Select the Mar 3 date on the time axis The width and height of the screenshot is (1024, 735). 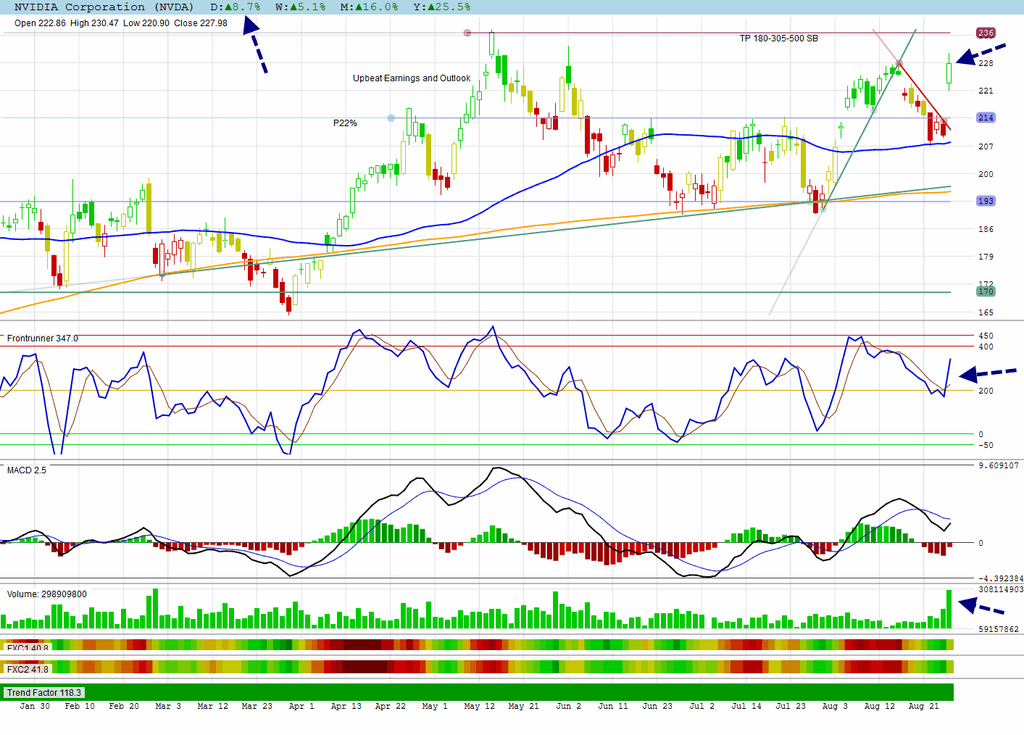[x=168, y=706]
